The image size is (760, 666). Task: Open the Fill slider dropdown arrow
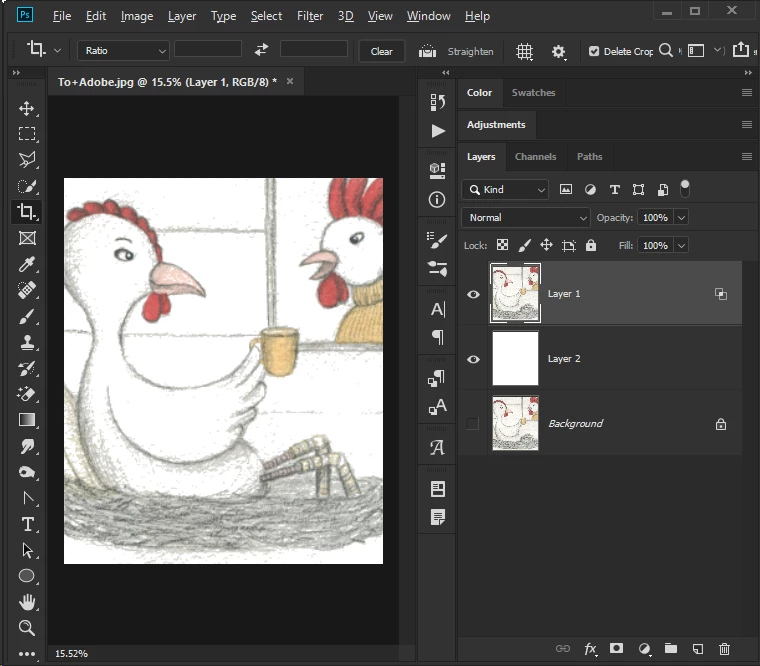[x=681, y=246]
